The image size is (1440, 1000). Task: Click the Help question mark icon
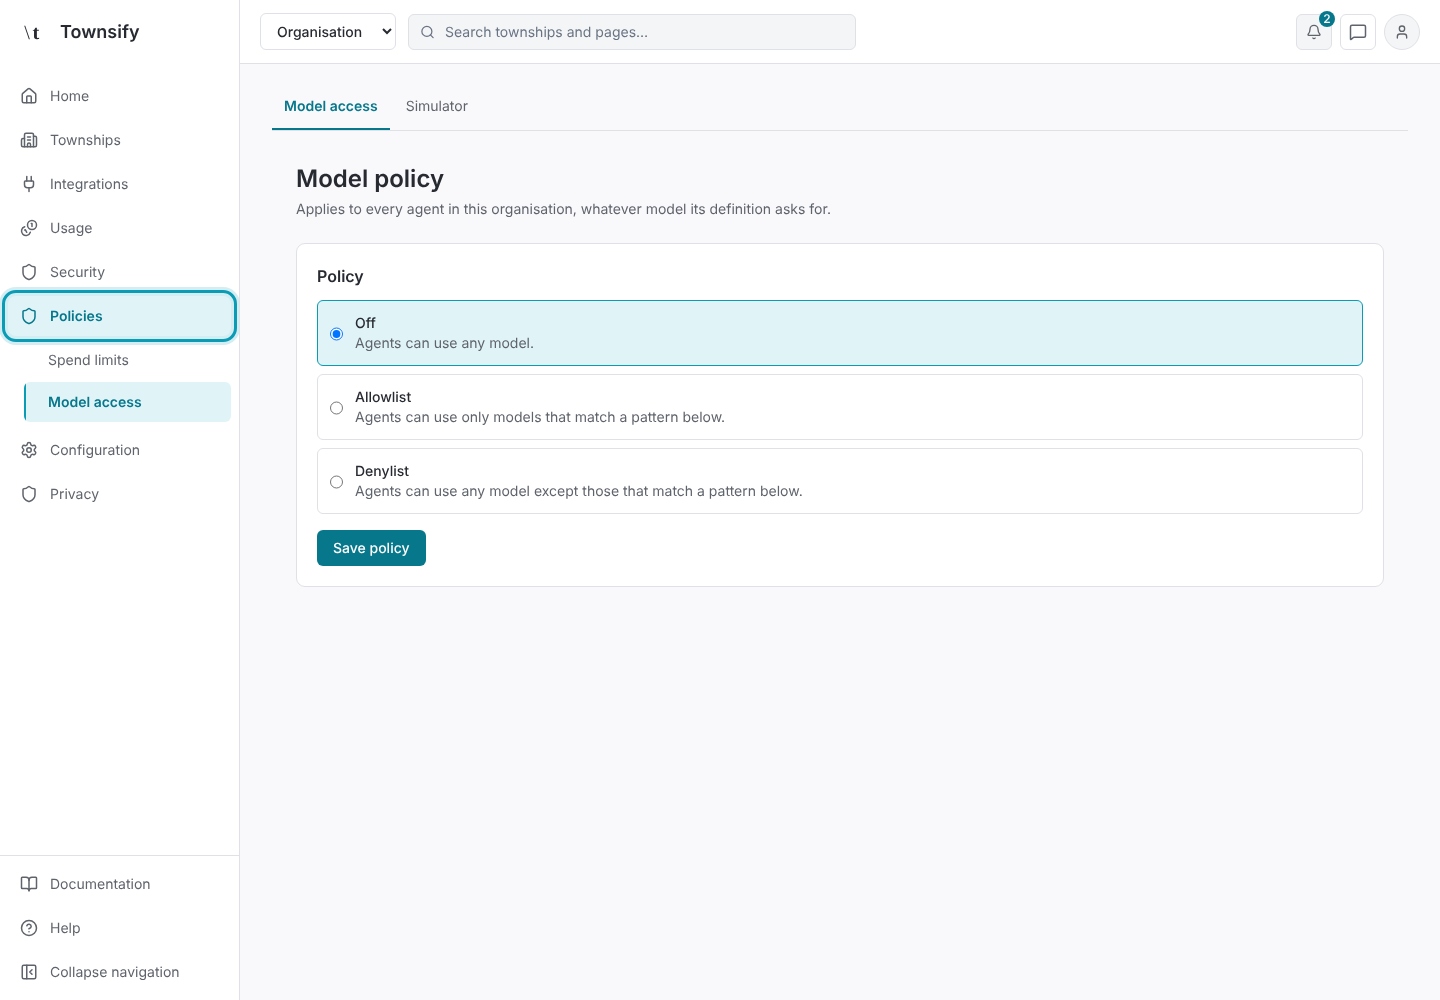(29, 928)
